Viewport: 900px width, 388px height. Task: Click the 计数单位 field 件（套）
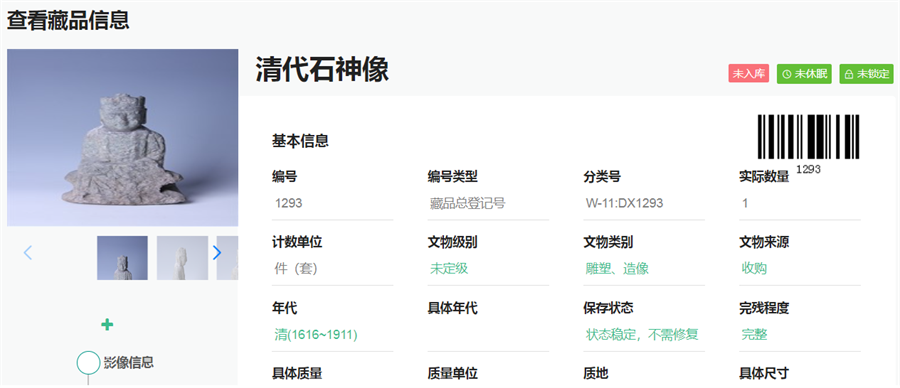click(x=332, y=269)
